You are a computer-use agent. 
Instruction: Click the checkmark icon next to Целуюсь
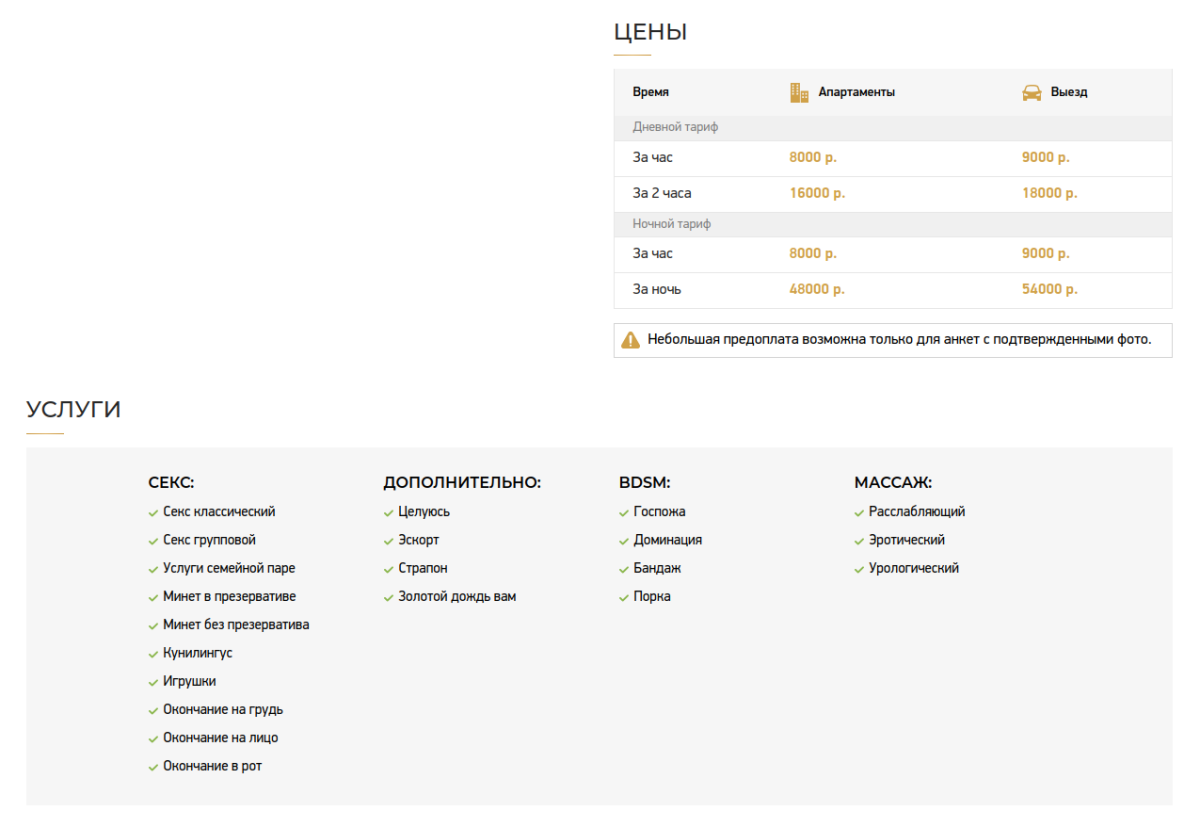(x=389, y=513)
